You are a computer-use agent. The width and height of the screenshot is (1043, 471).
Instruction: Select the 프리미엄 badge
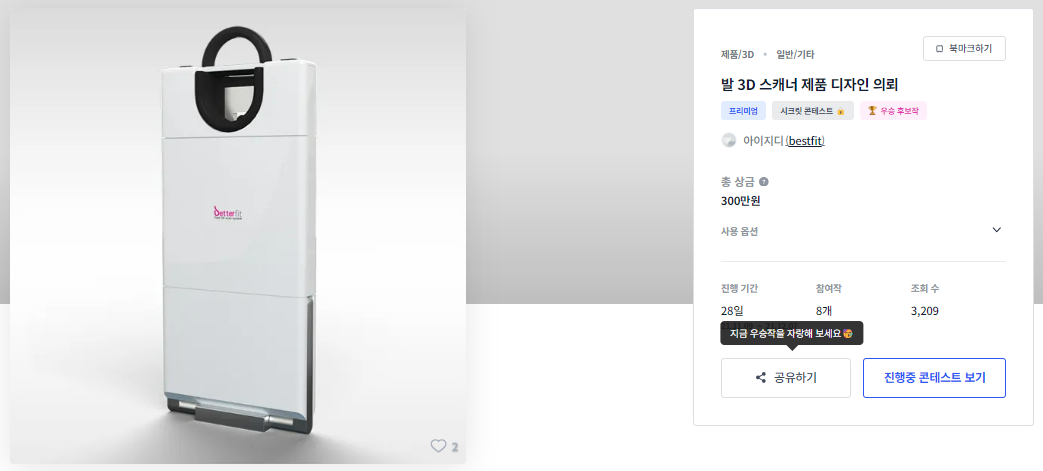(744, 110)
